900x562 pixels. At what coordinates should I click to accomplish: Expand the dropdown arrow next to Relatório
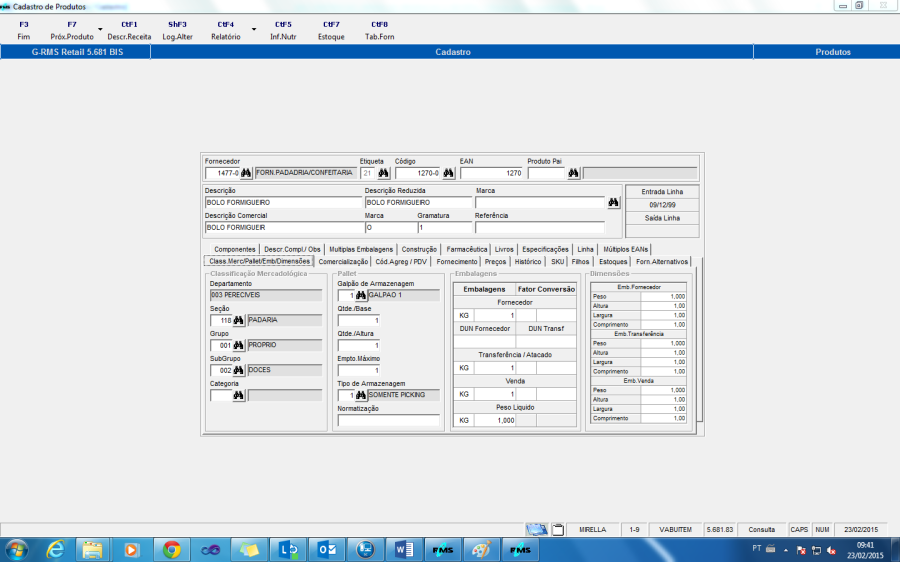pyautogui.click(x=254, y=29)
